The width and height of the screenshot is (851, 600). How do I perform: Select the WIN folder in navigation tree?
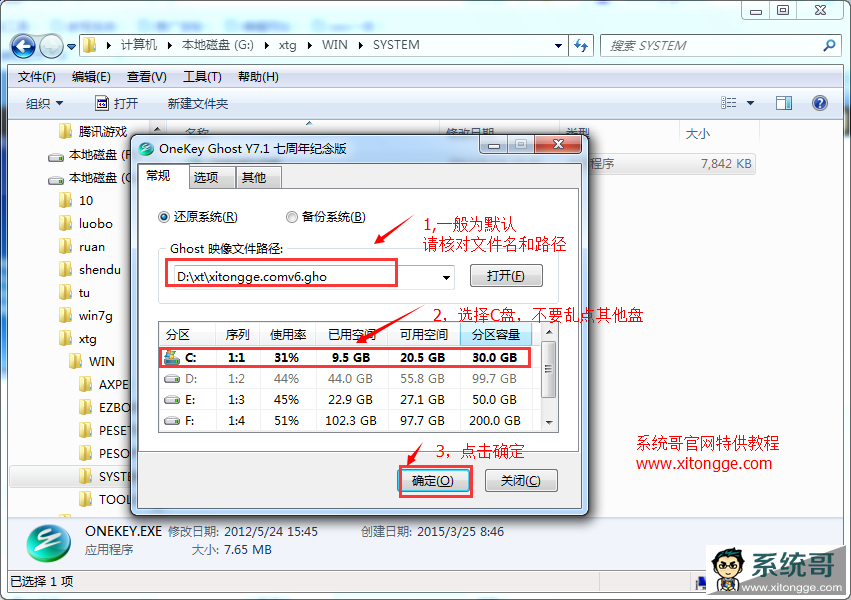(x=92, y=362)
